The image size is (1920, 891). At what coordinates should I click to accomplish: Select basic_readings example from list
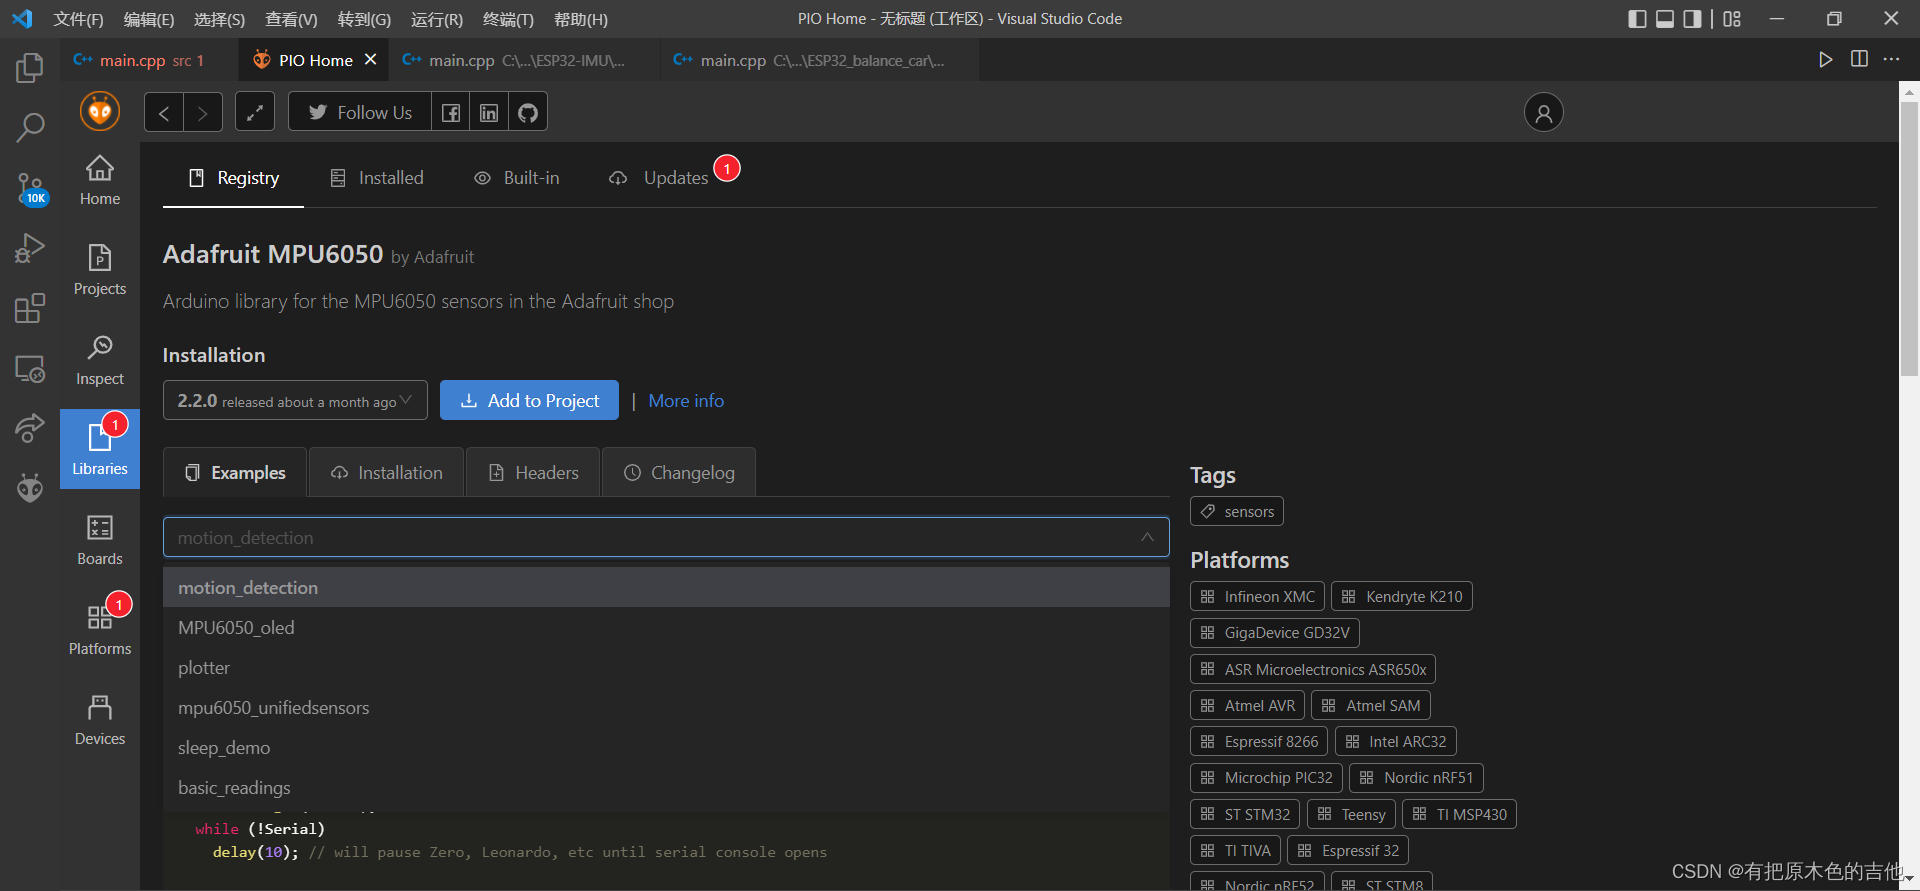point(666,788)
